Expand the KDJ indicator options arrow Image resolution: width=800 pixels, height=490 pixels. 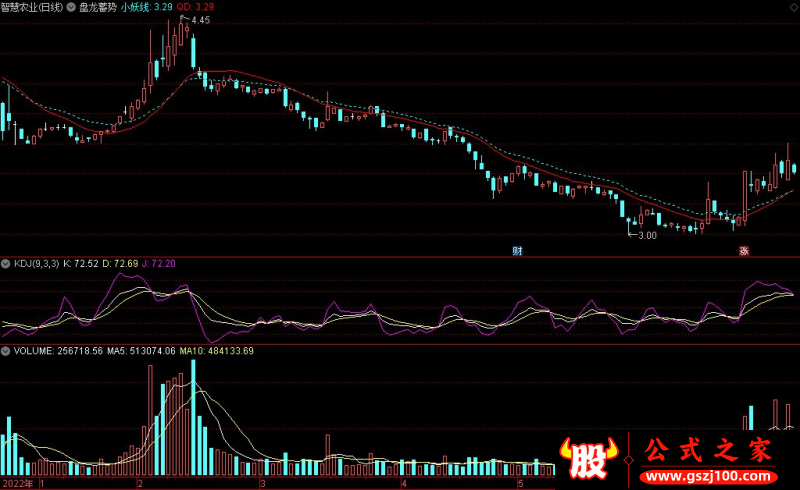point(6,264)
